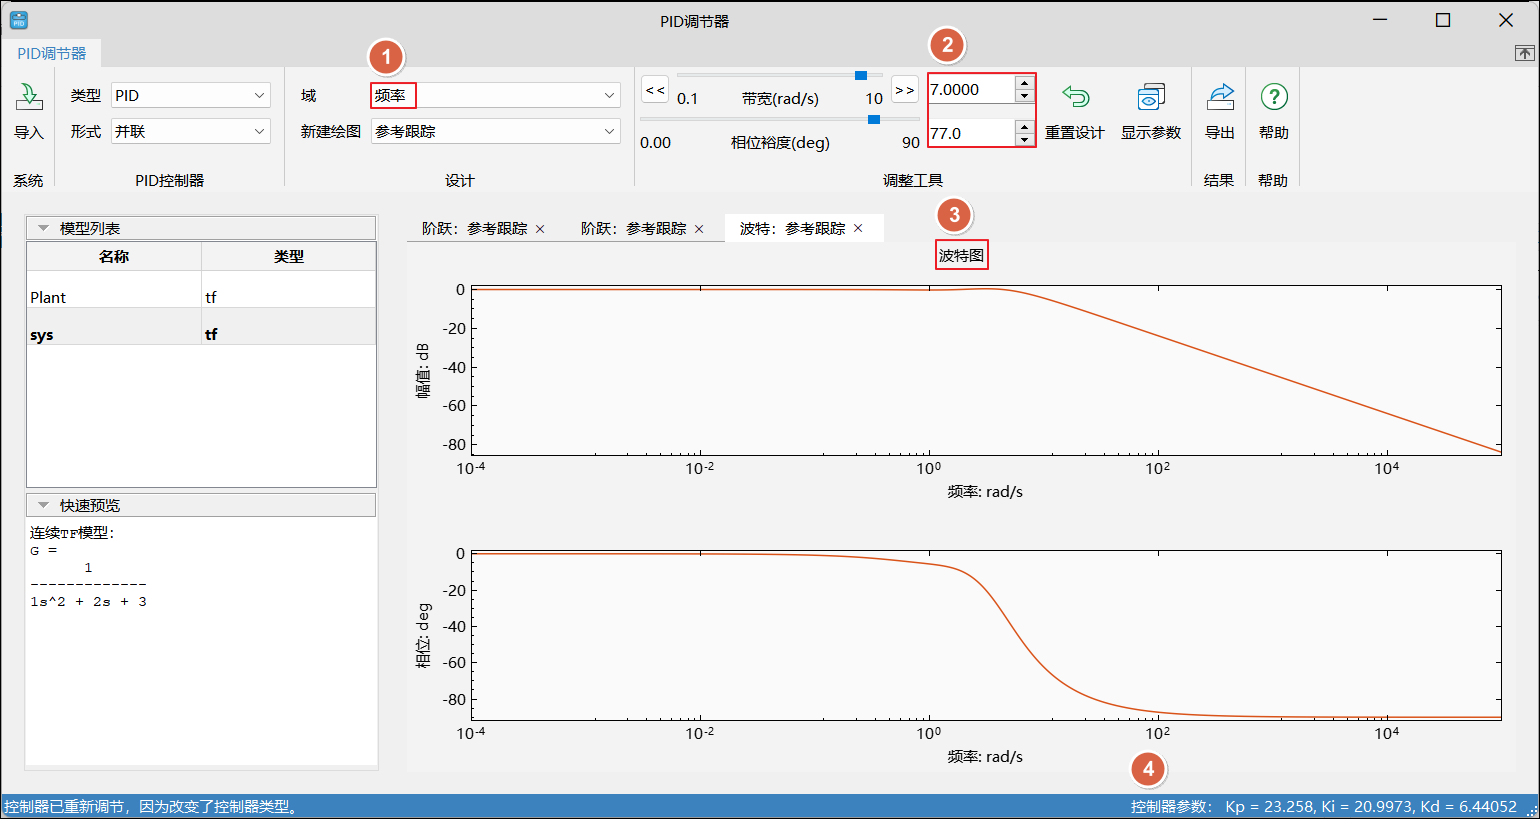The width and height of the screenshot is (1540, 819).
Task: Click the 导出 export icon
Action: point(1220,97)
